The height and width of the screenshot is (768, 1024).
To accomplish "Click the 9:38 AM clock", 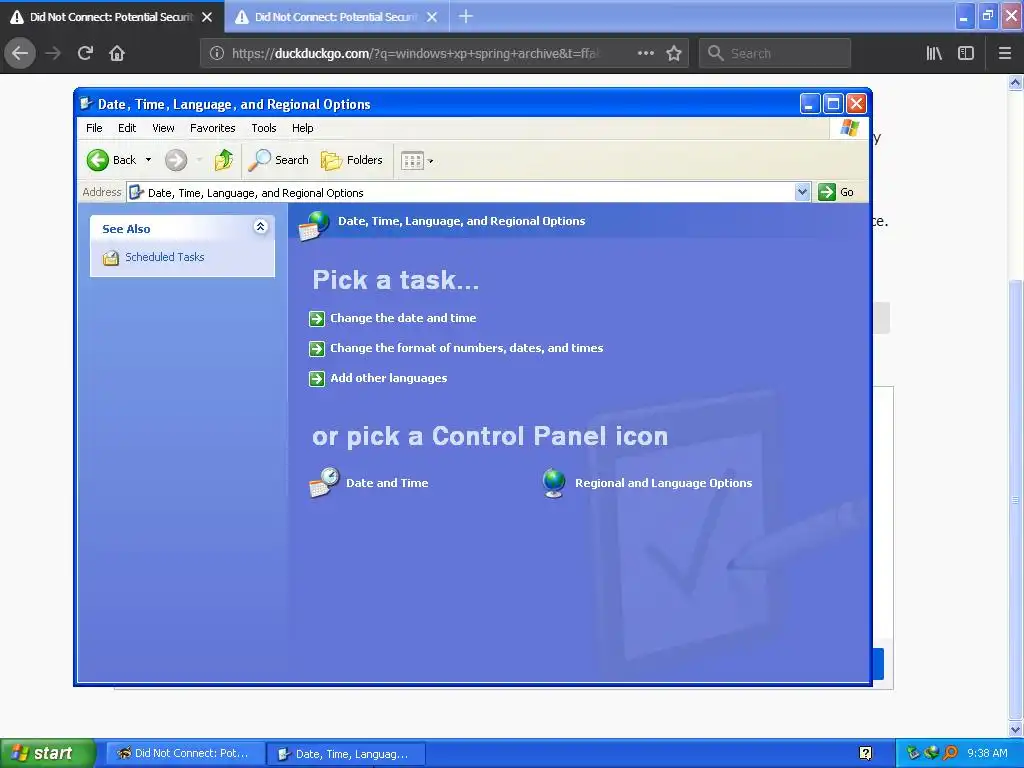I will 987,753.
